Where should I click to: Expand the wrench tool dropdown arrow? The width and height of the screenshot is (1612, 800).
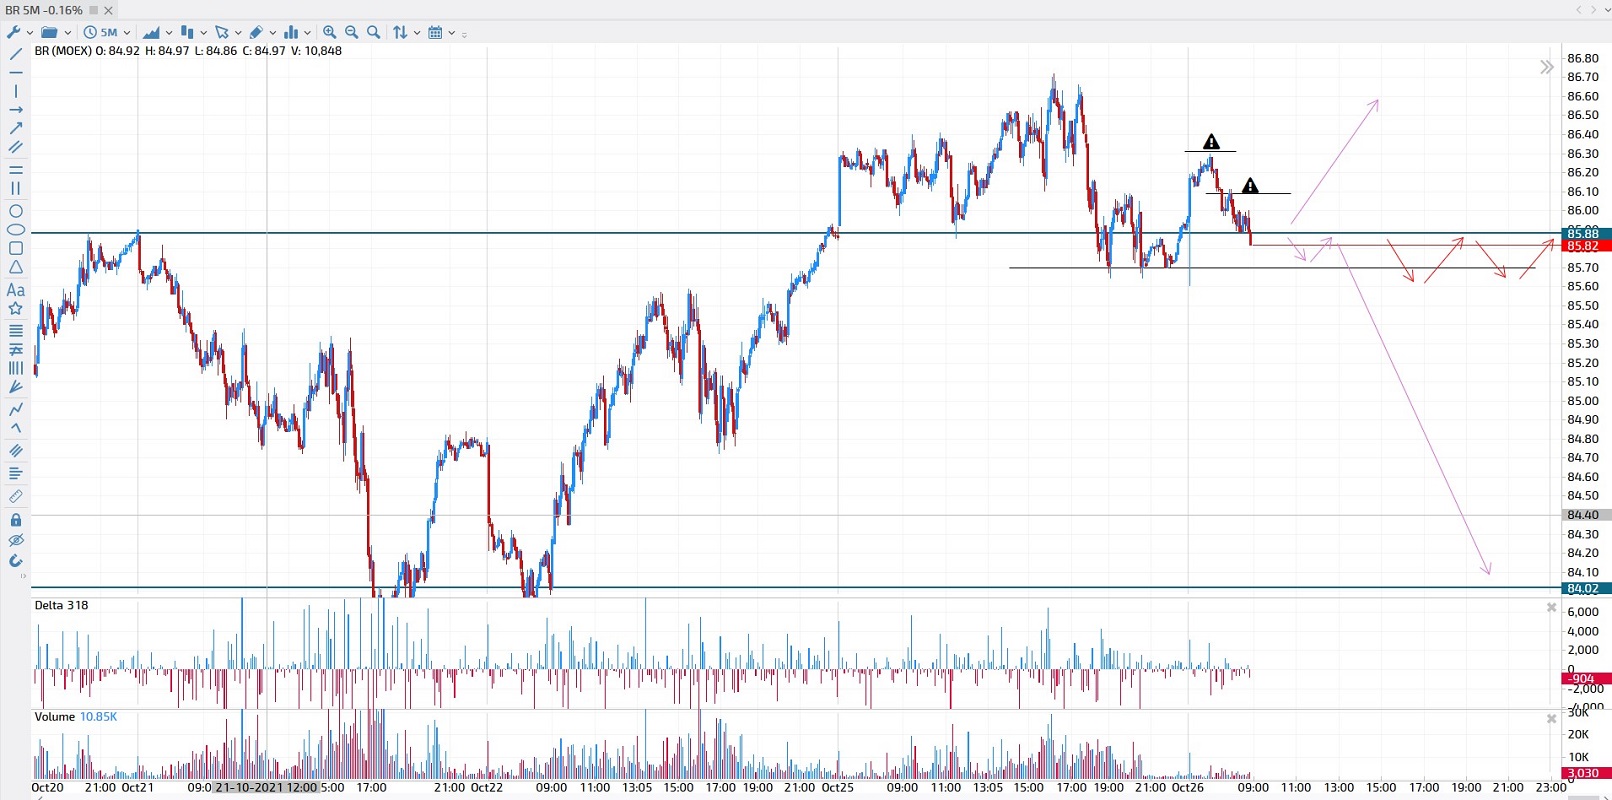(30, 33)
